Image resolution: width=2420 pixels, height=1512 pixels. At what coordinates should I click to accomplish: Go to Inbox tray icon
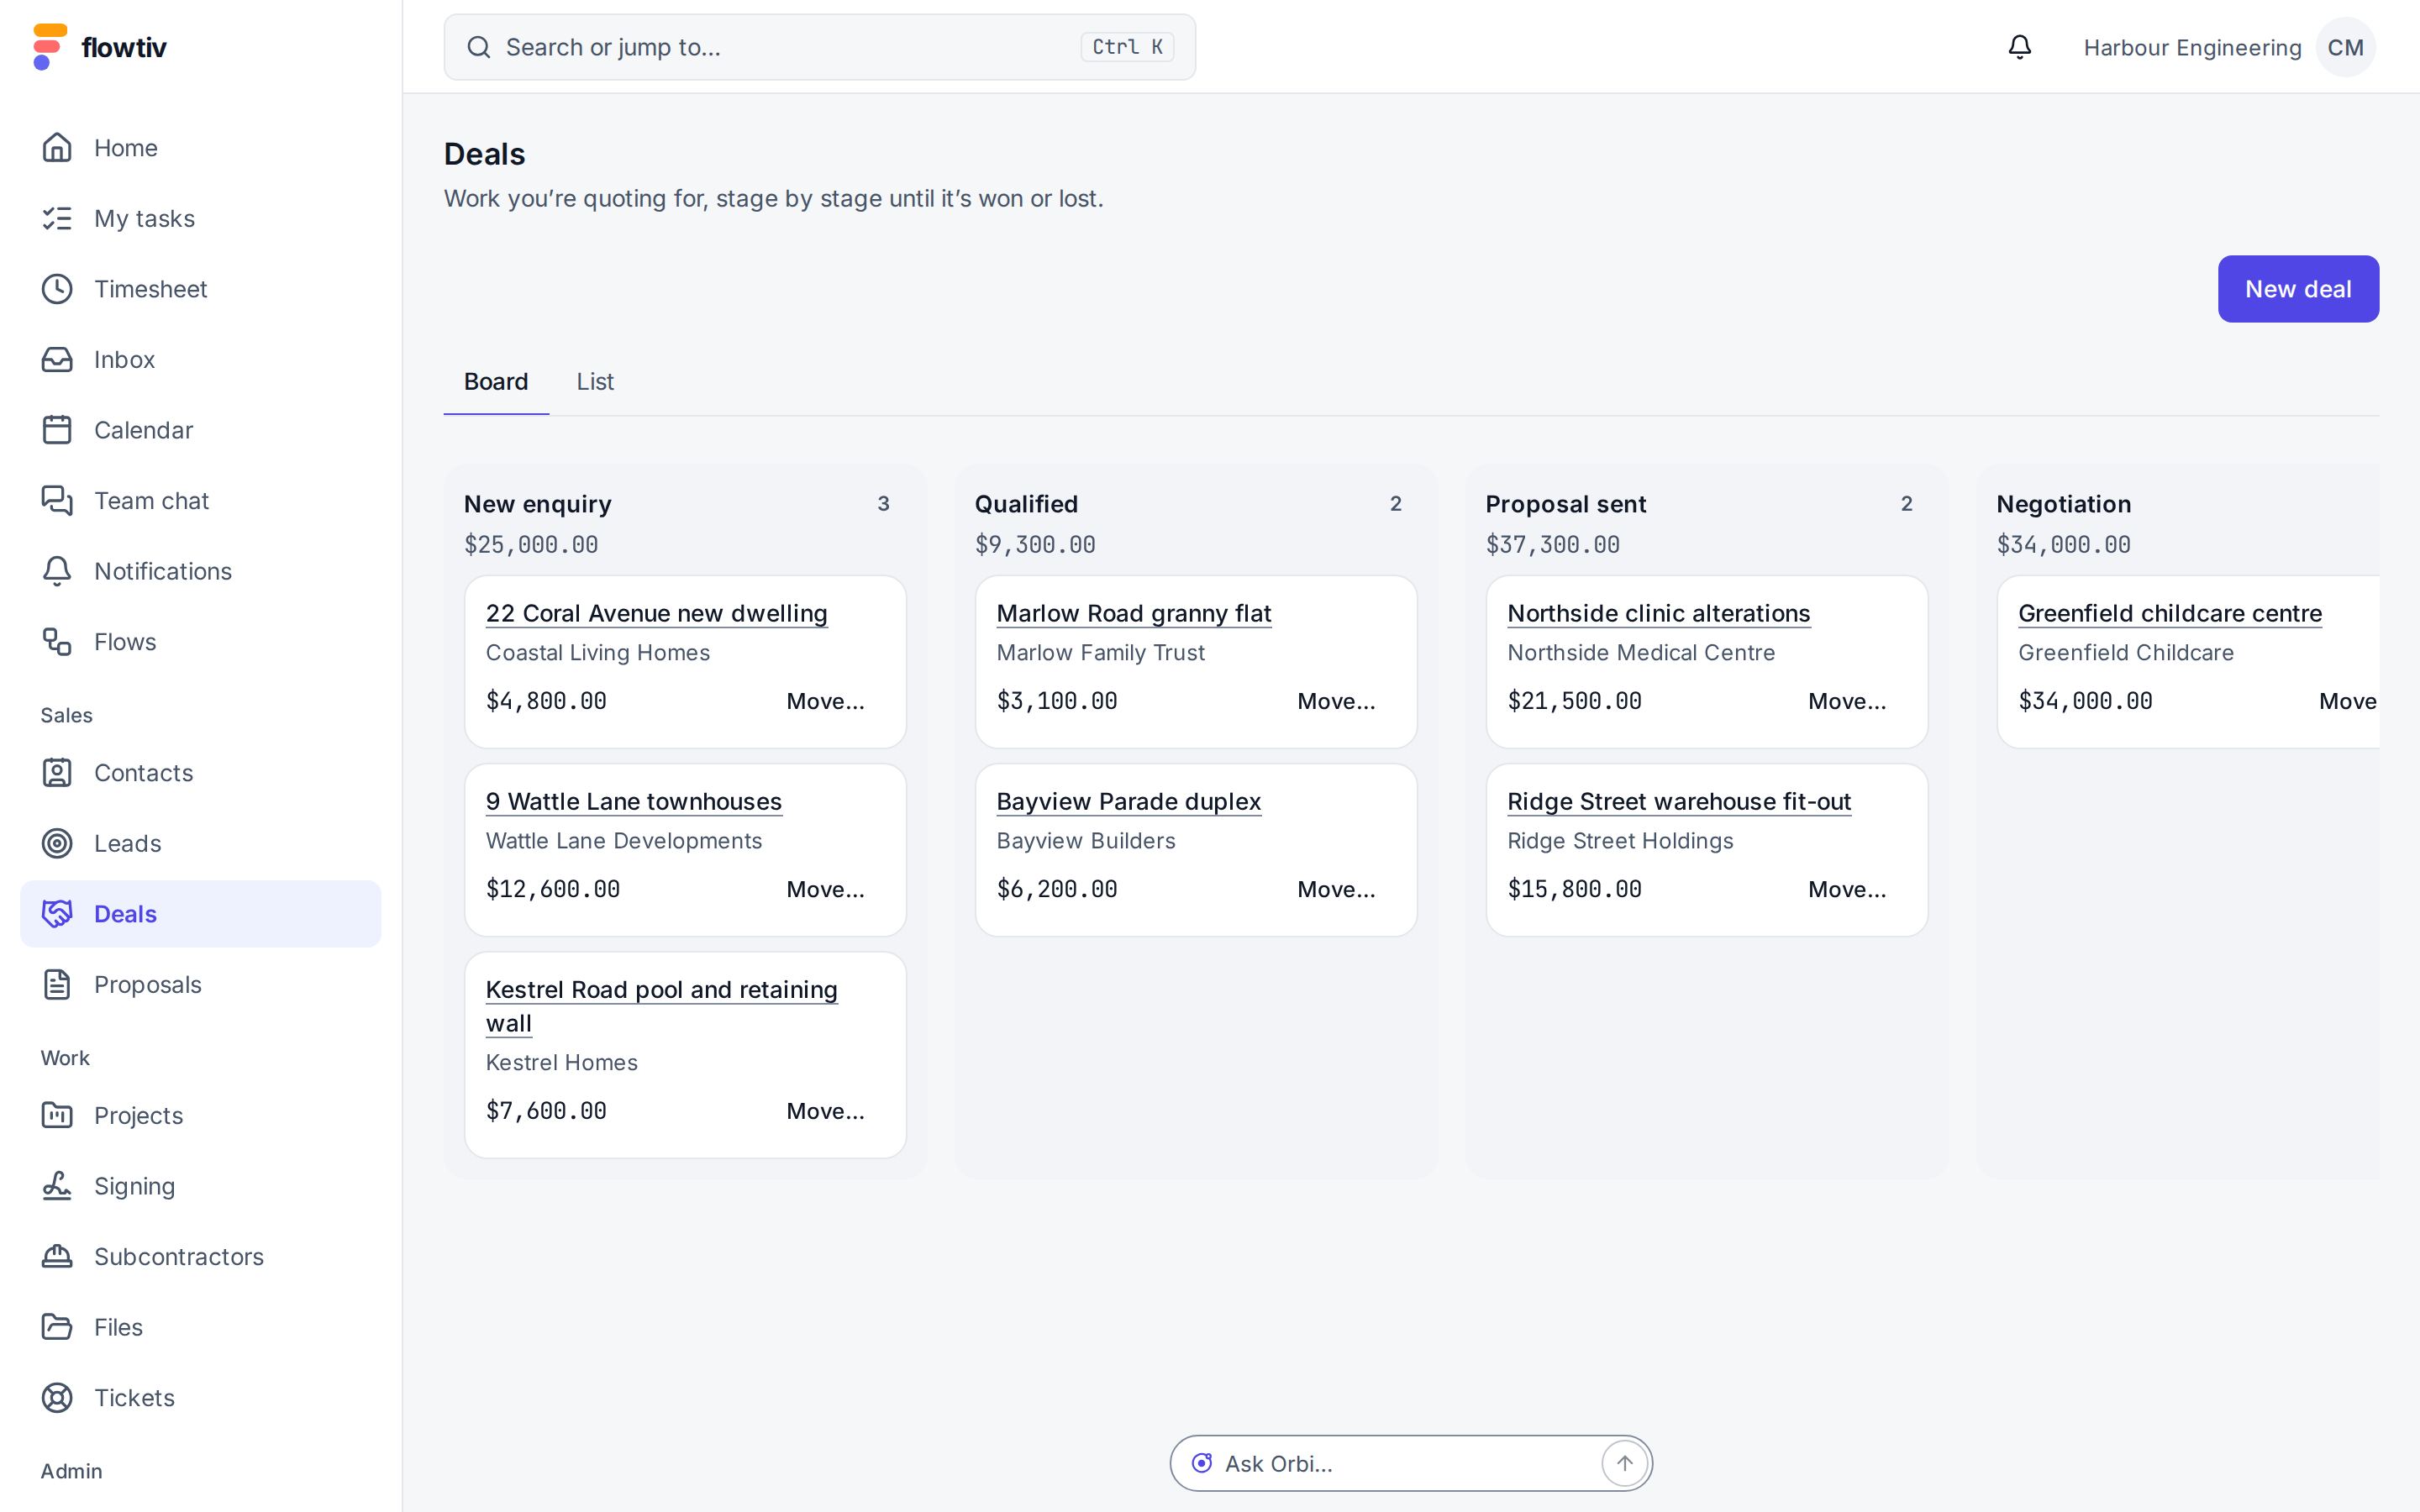point(57,359)
